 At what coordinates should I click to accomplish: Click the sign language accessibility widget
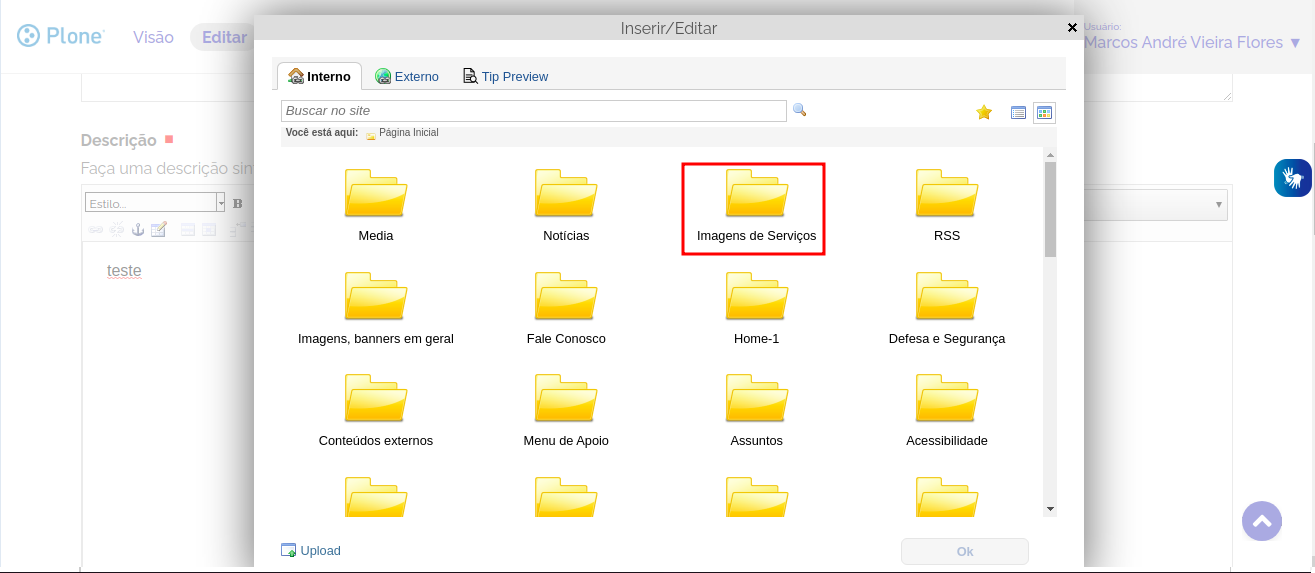1292,178
